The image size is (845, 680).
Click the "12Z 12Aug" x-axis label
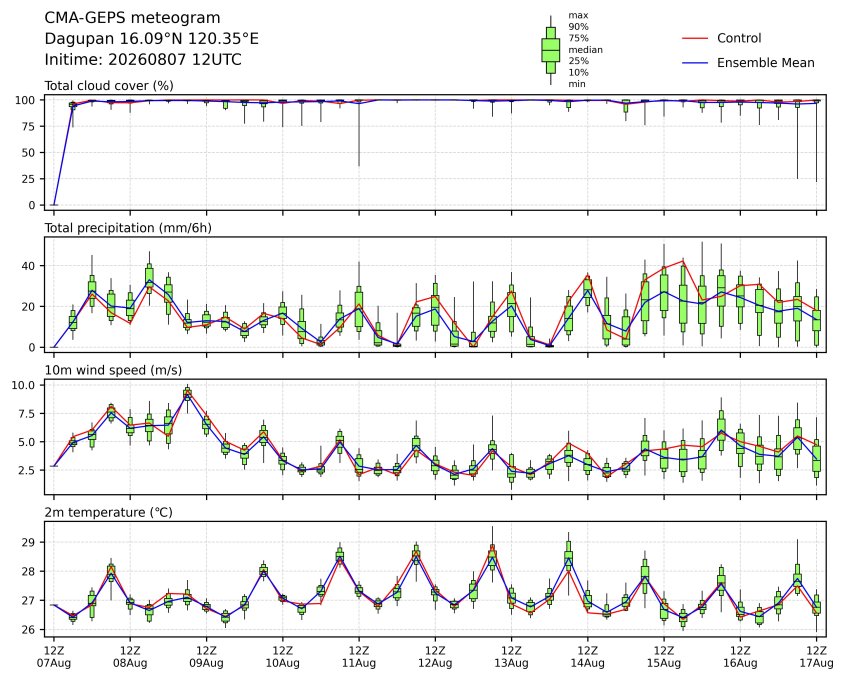[x=435, y=657]
